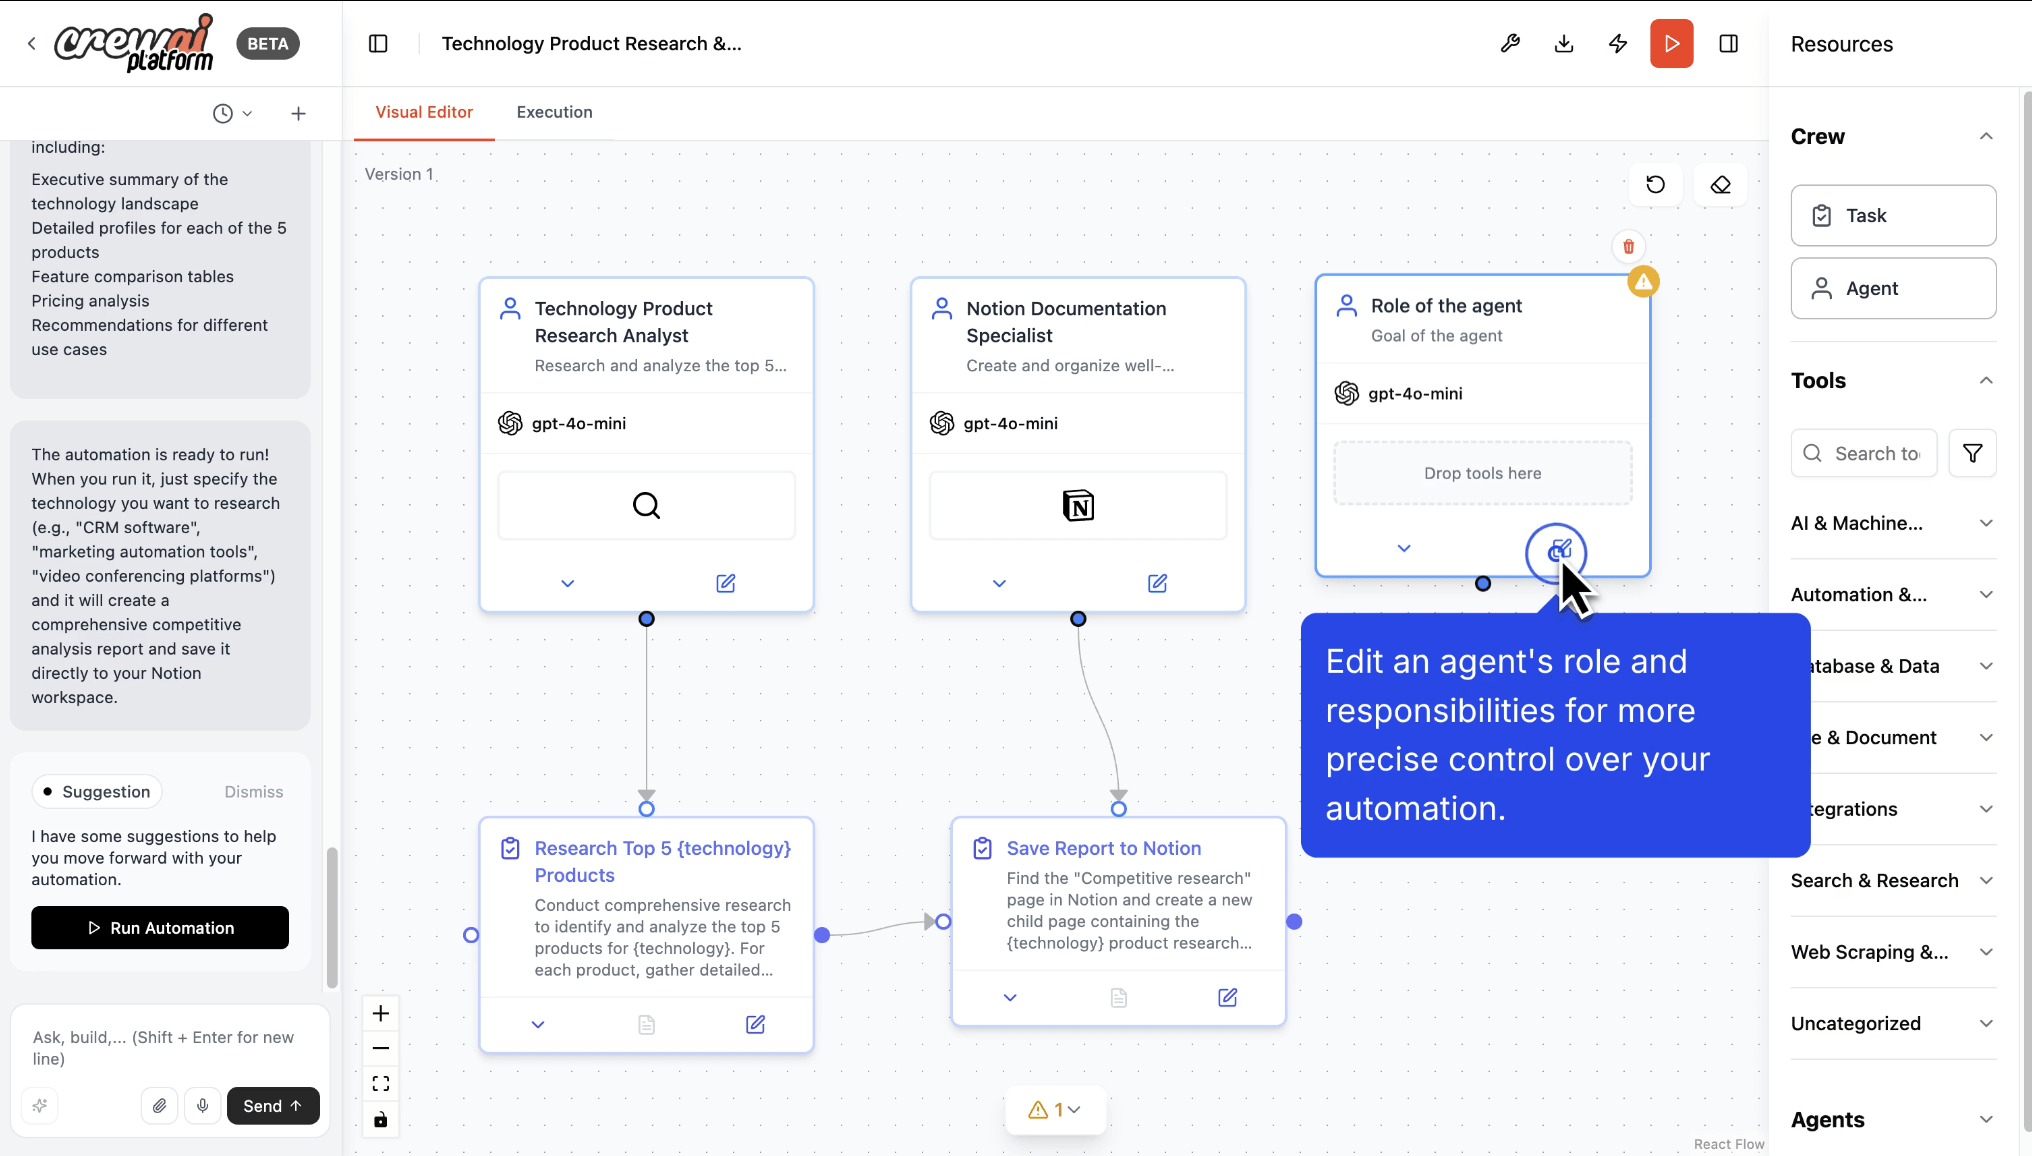2032x1156 pixels.
Task: Click the microphone icon for voice input
Action: (203, 1106)
